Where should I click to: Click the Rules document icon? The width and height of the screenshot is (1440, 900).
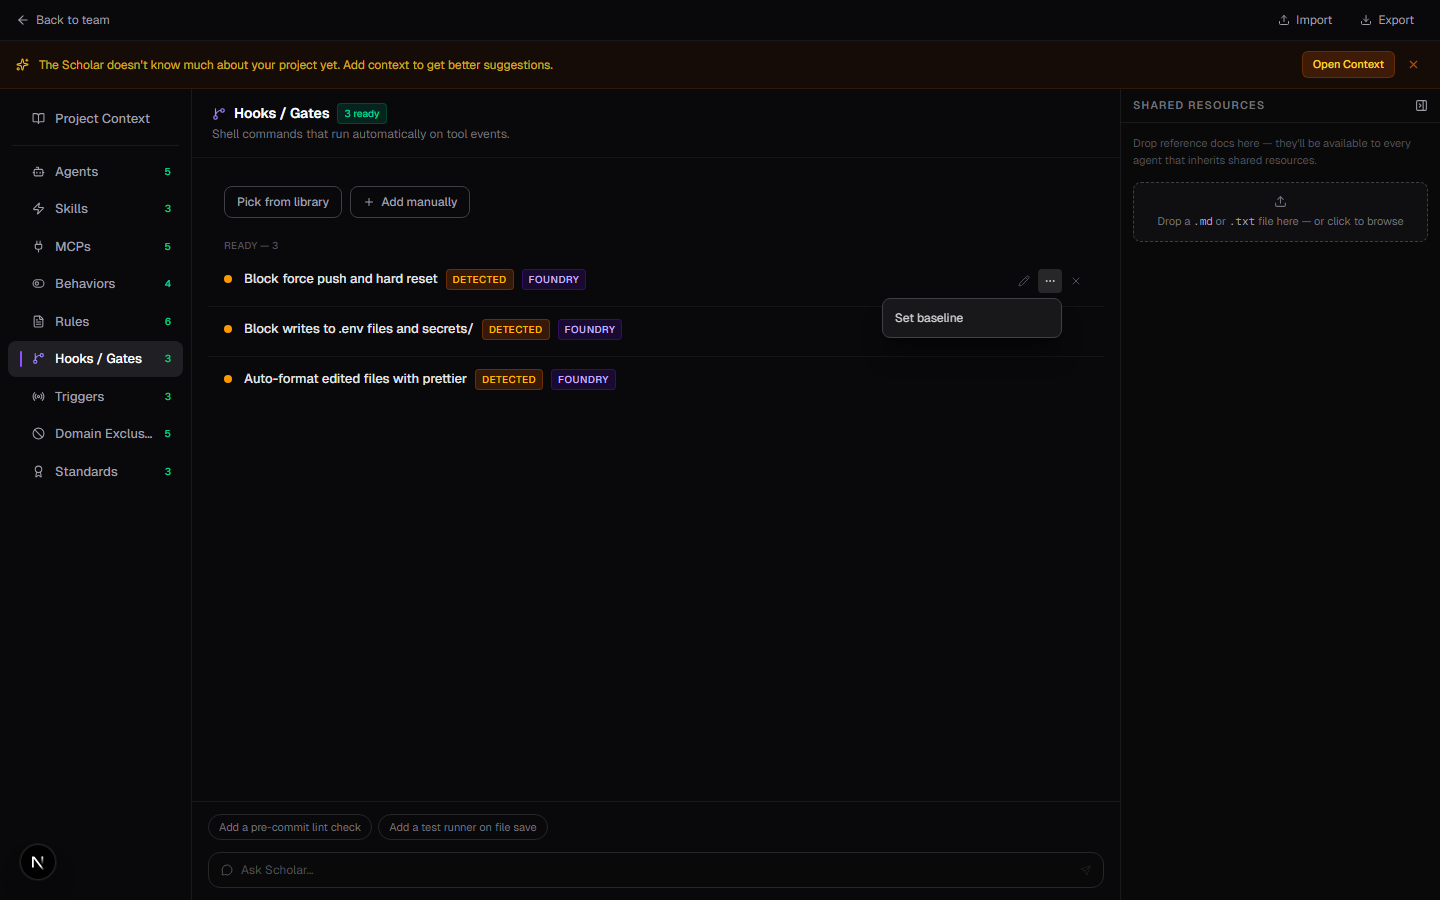38,322
